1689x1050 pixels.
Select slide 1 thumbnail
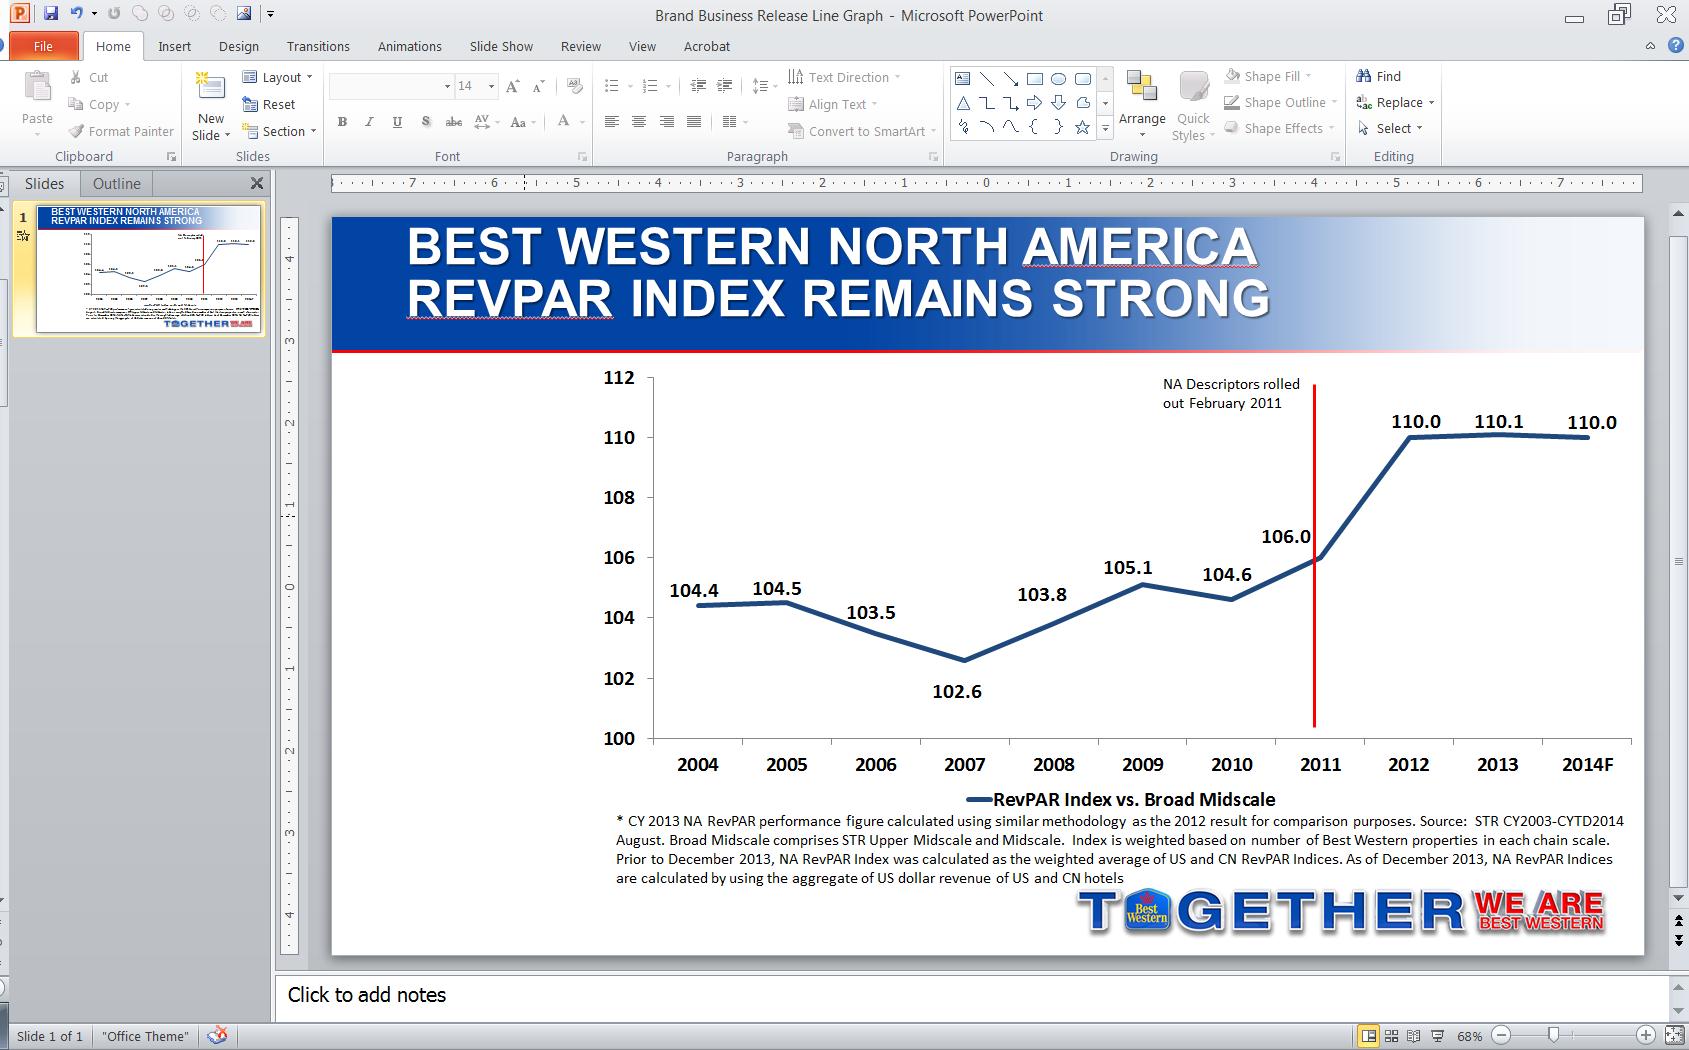(149, 269)
